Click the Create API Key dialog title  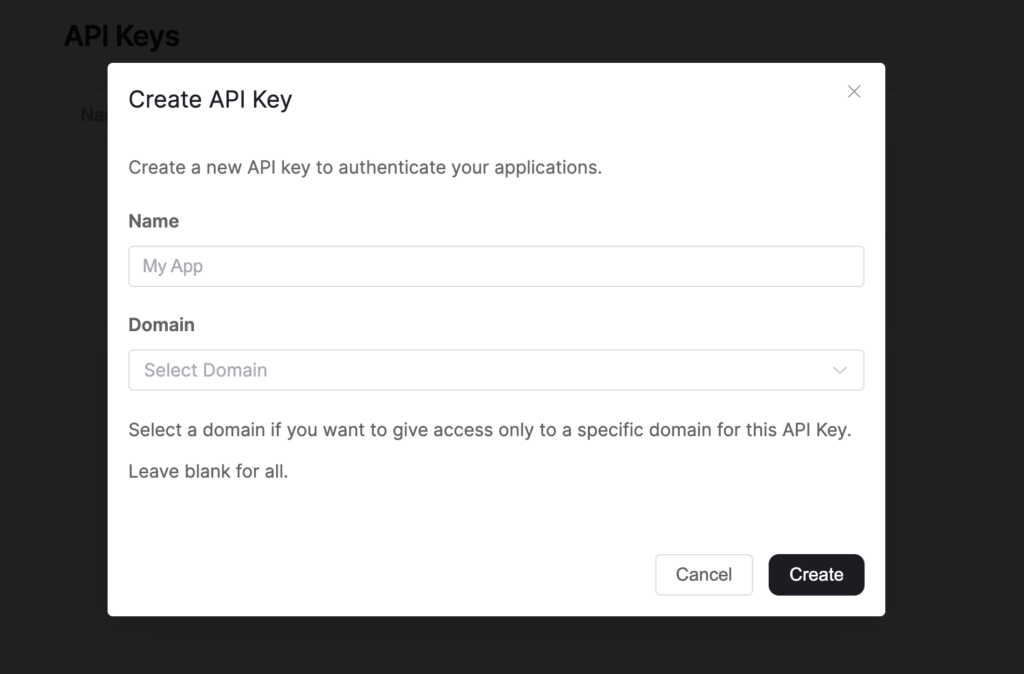click(x=210, y=99)
